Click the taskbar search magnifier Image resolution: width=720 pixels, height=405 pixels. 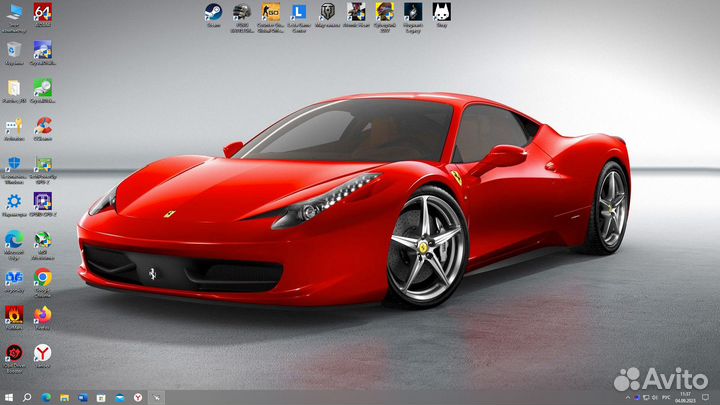[27, 398]
